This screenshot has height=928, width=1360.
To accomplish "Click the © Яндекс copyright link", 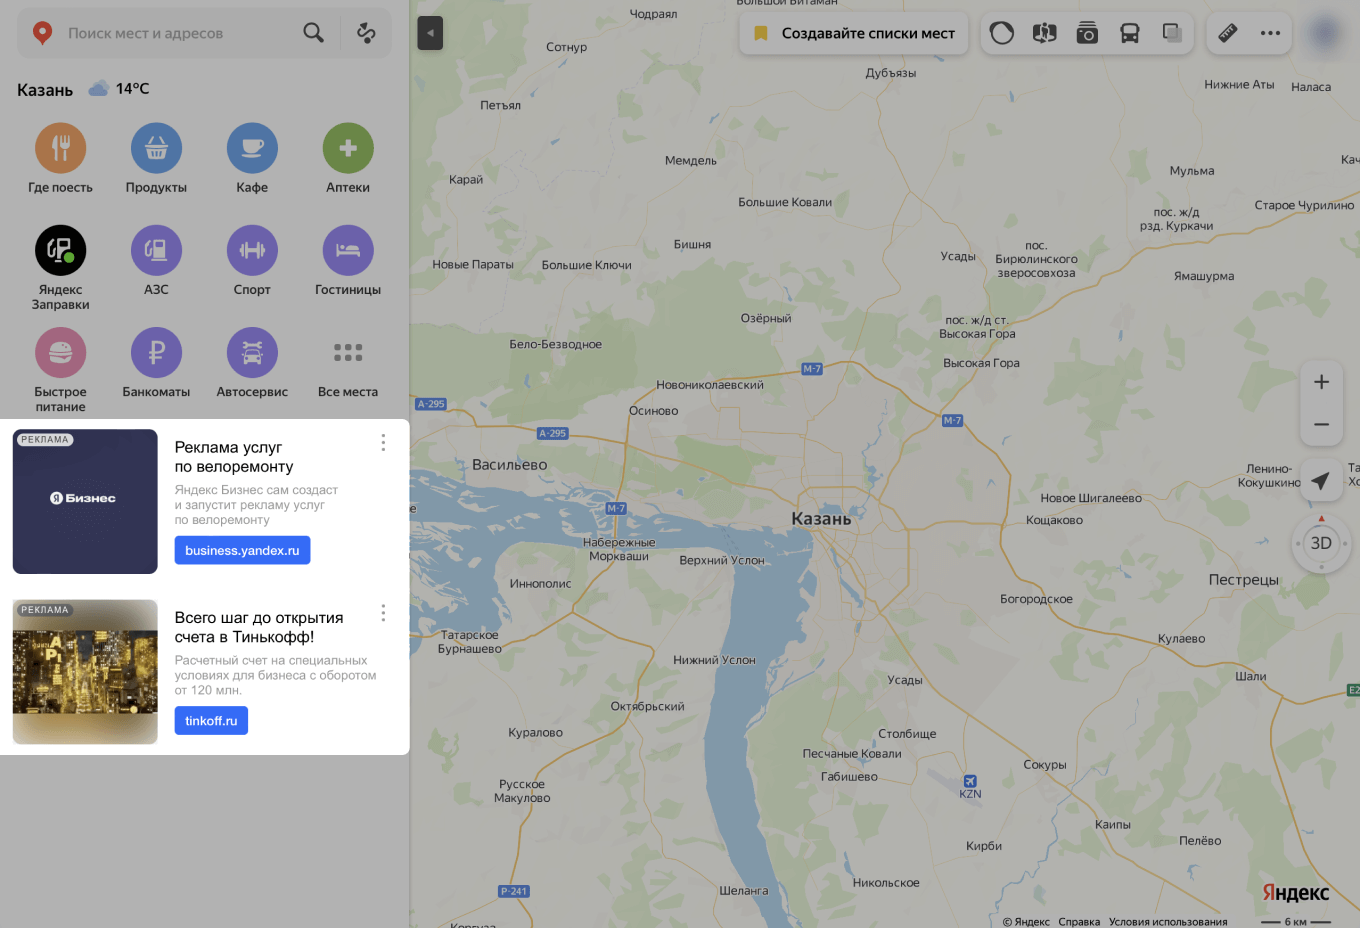I will [1026, 921].
